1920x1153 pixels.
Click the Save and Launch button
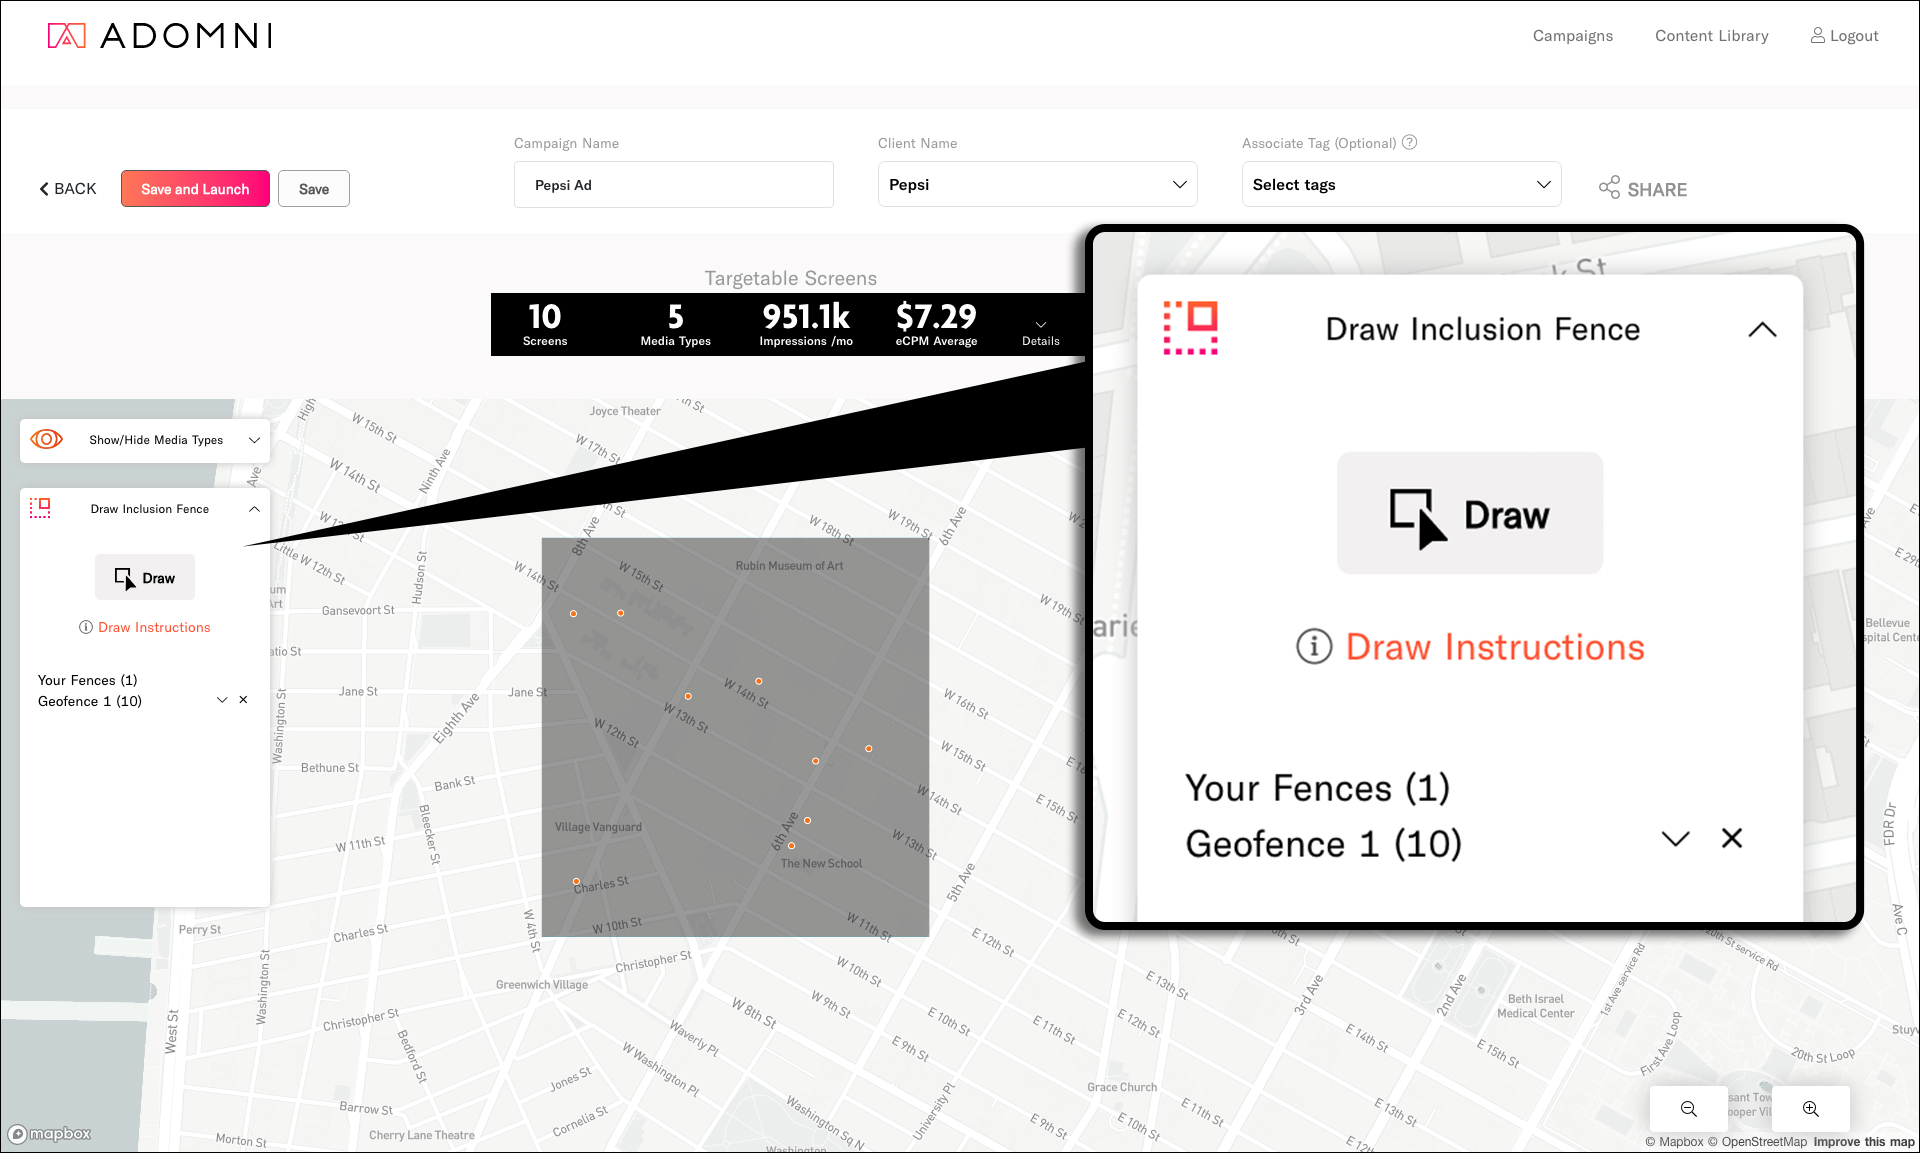point(195,189)
